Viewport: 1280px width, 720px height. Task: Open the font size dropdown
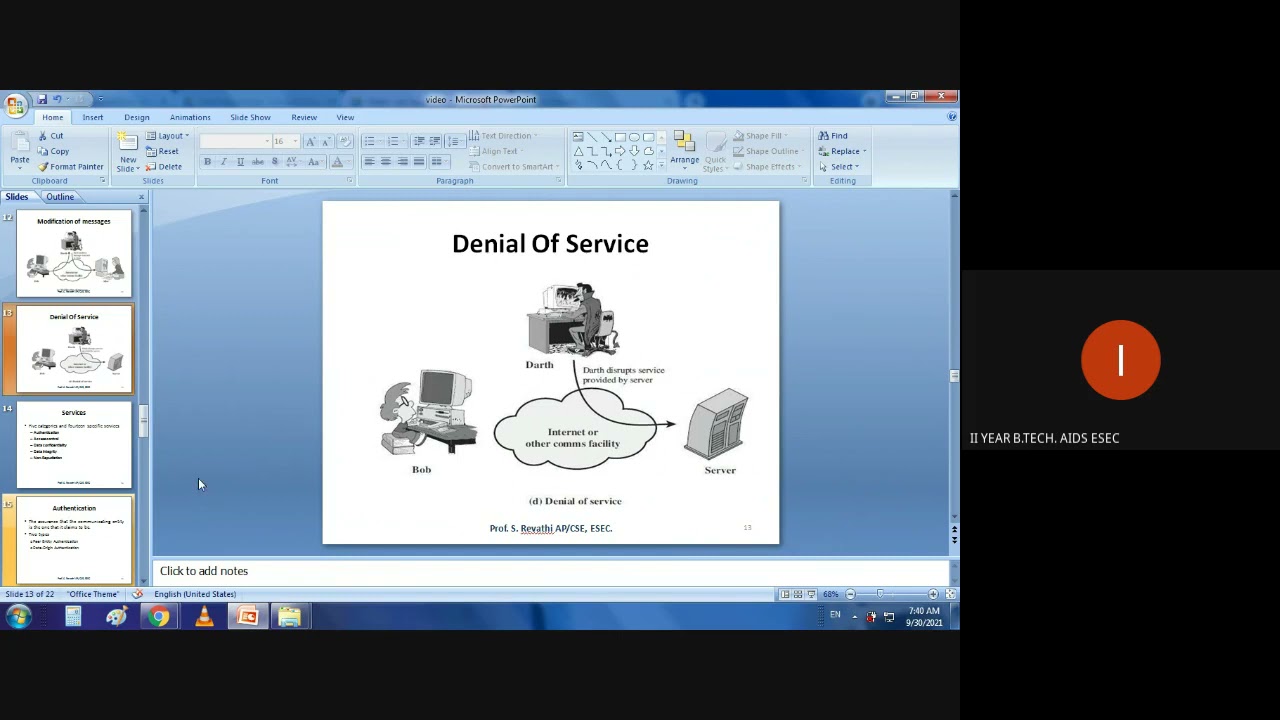click(x=295, y=142)
